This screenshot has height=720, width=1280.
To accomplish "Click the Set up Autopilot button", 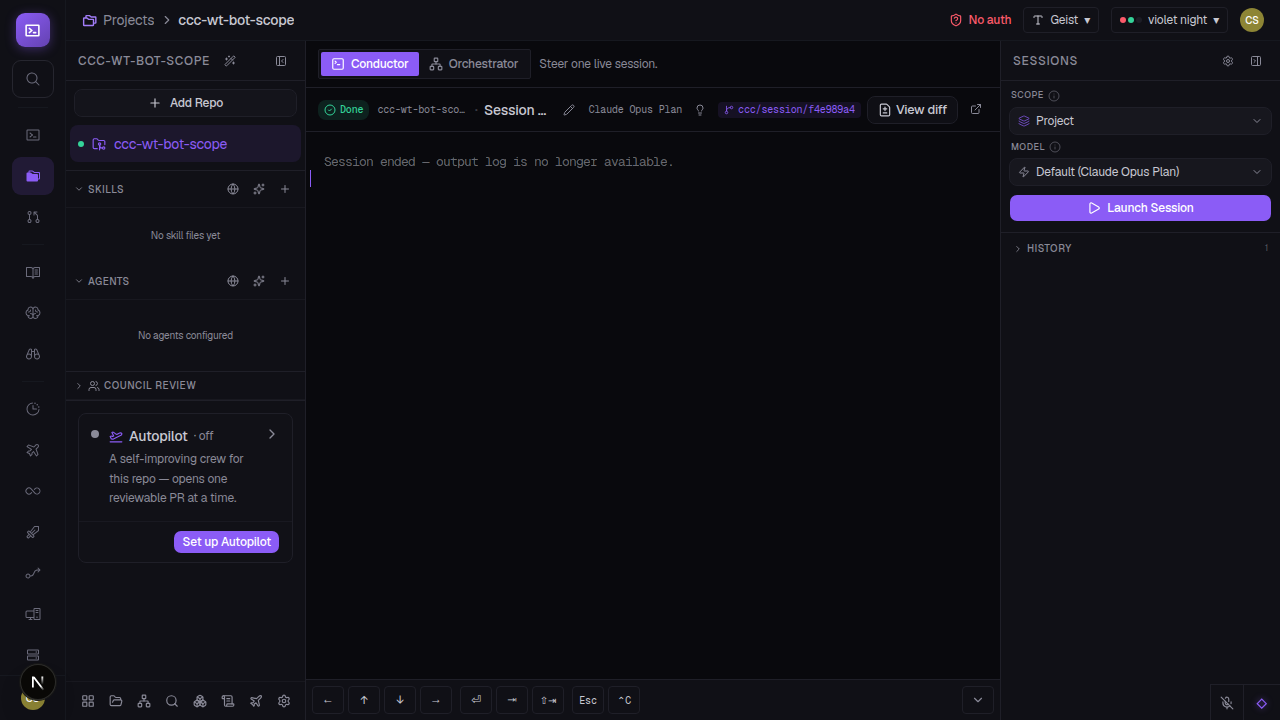I will pos(226,542).
